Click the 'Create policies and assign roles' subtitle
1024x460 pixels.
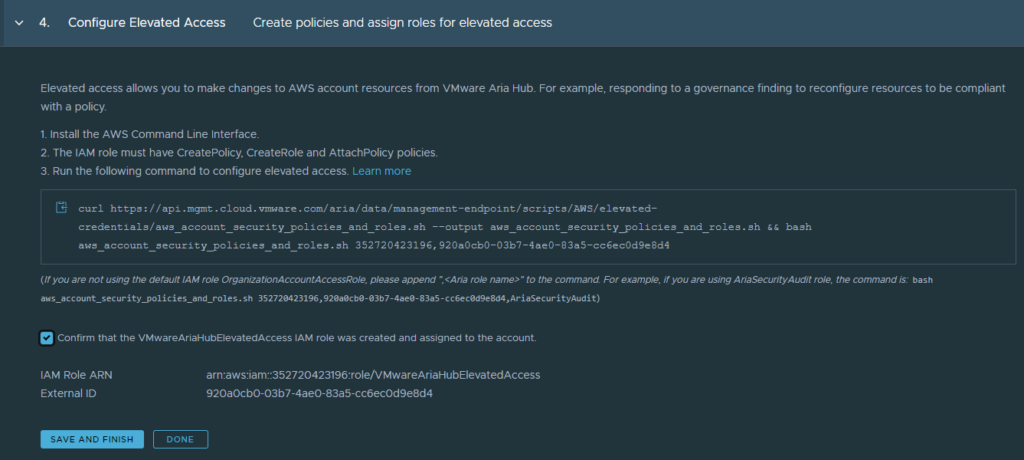coord(402,23)
